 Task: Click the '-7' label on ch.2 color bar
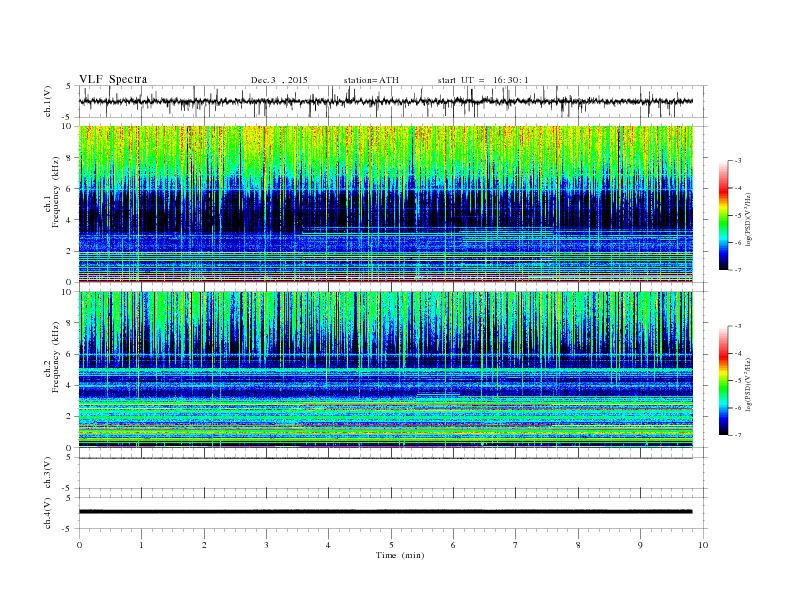[737, 435]
